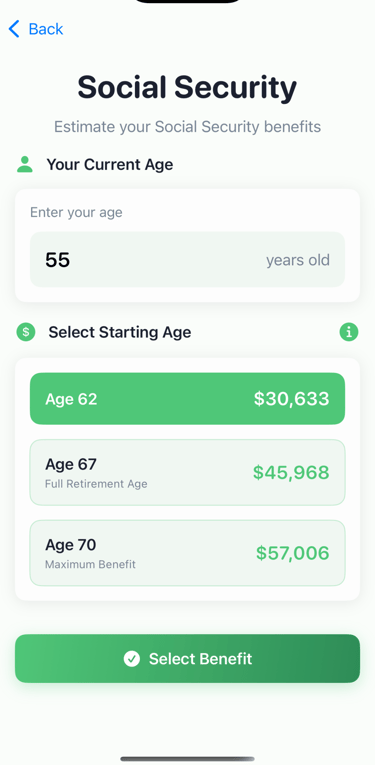Click the Social Security page title
Image resolution: width=375 pixels, height=765 pixels.
[187, 87]
